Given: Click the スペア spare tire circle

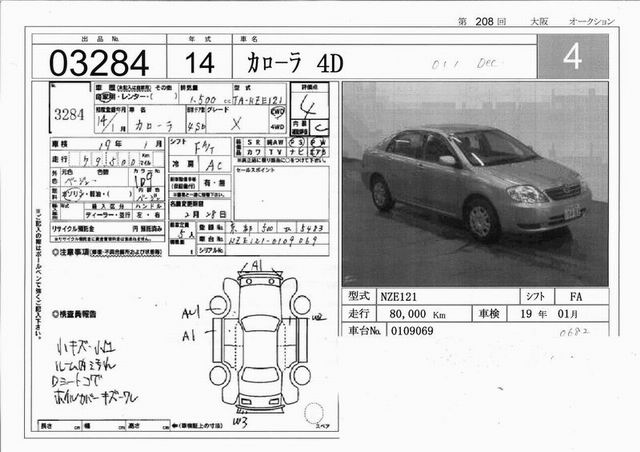Looking at the screenshot, I should [x=314, y=412].
